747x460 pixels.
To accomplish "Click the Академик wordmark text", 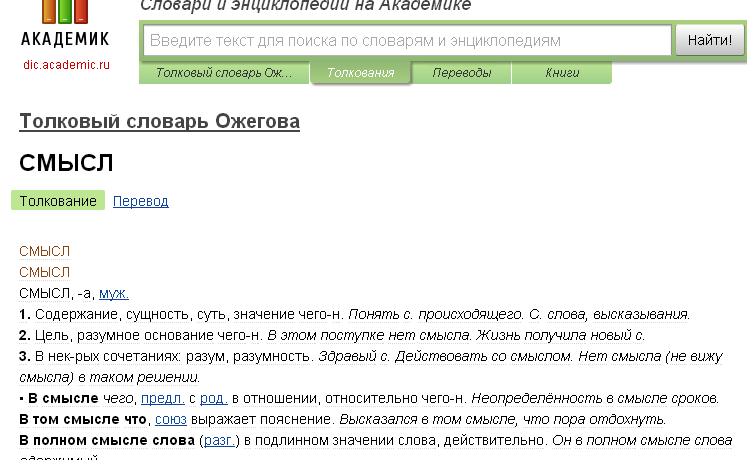I will point(65,39).
